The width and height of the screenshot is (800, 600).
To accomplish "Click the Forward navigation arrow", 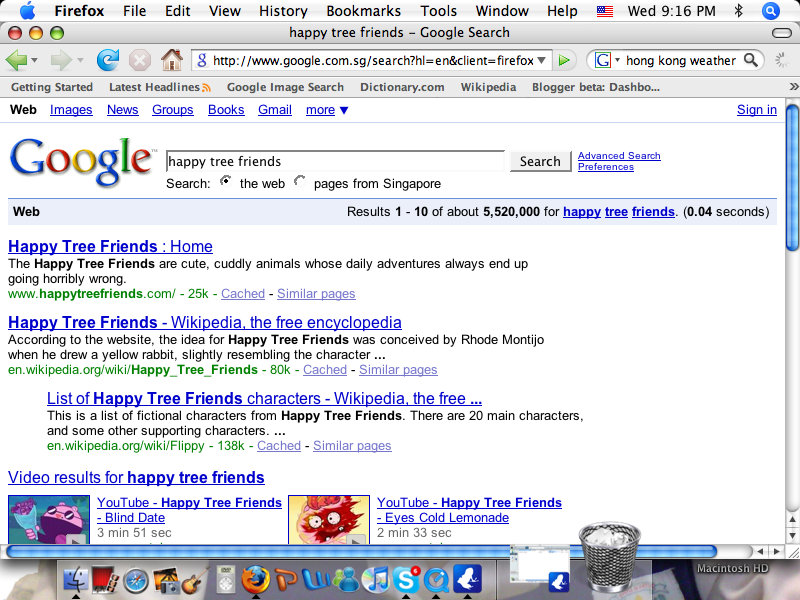I will click(60, 60).
